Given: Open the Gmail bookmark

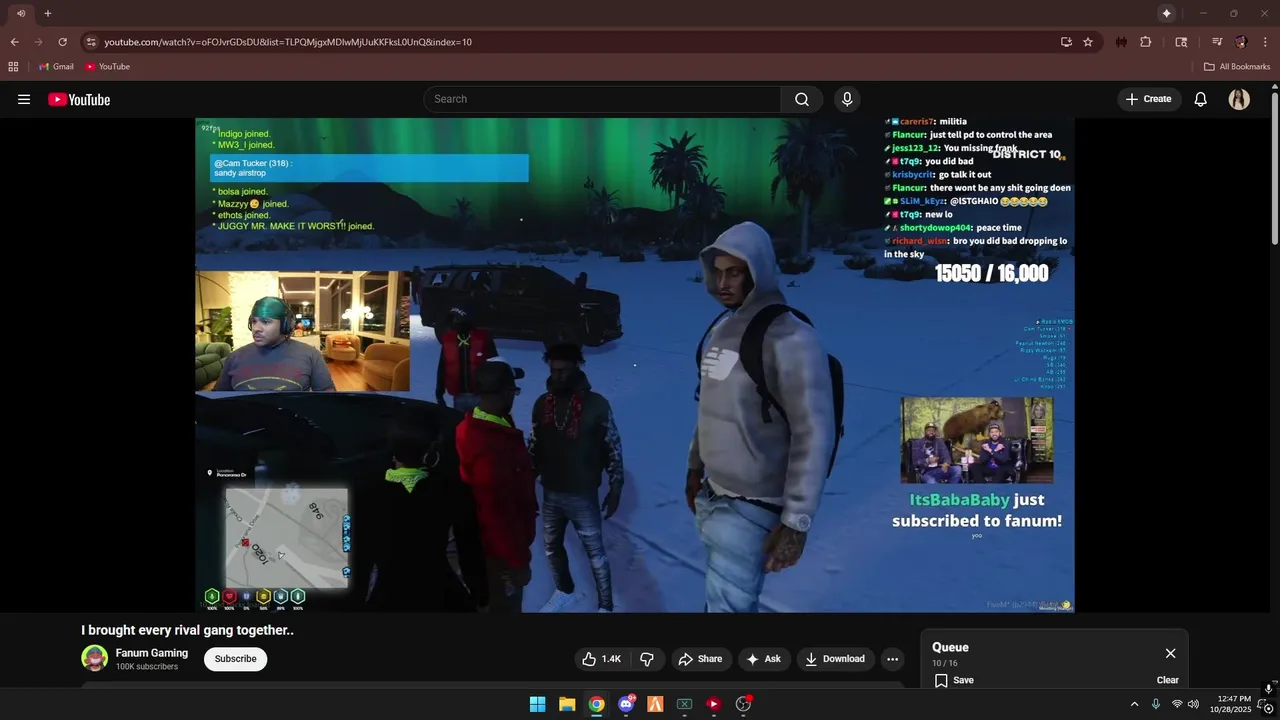Looking at the screenshot, I should [x=56, y=67].
